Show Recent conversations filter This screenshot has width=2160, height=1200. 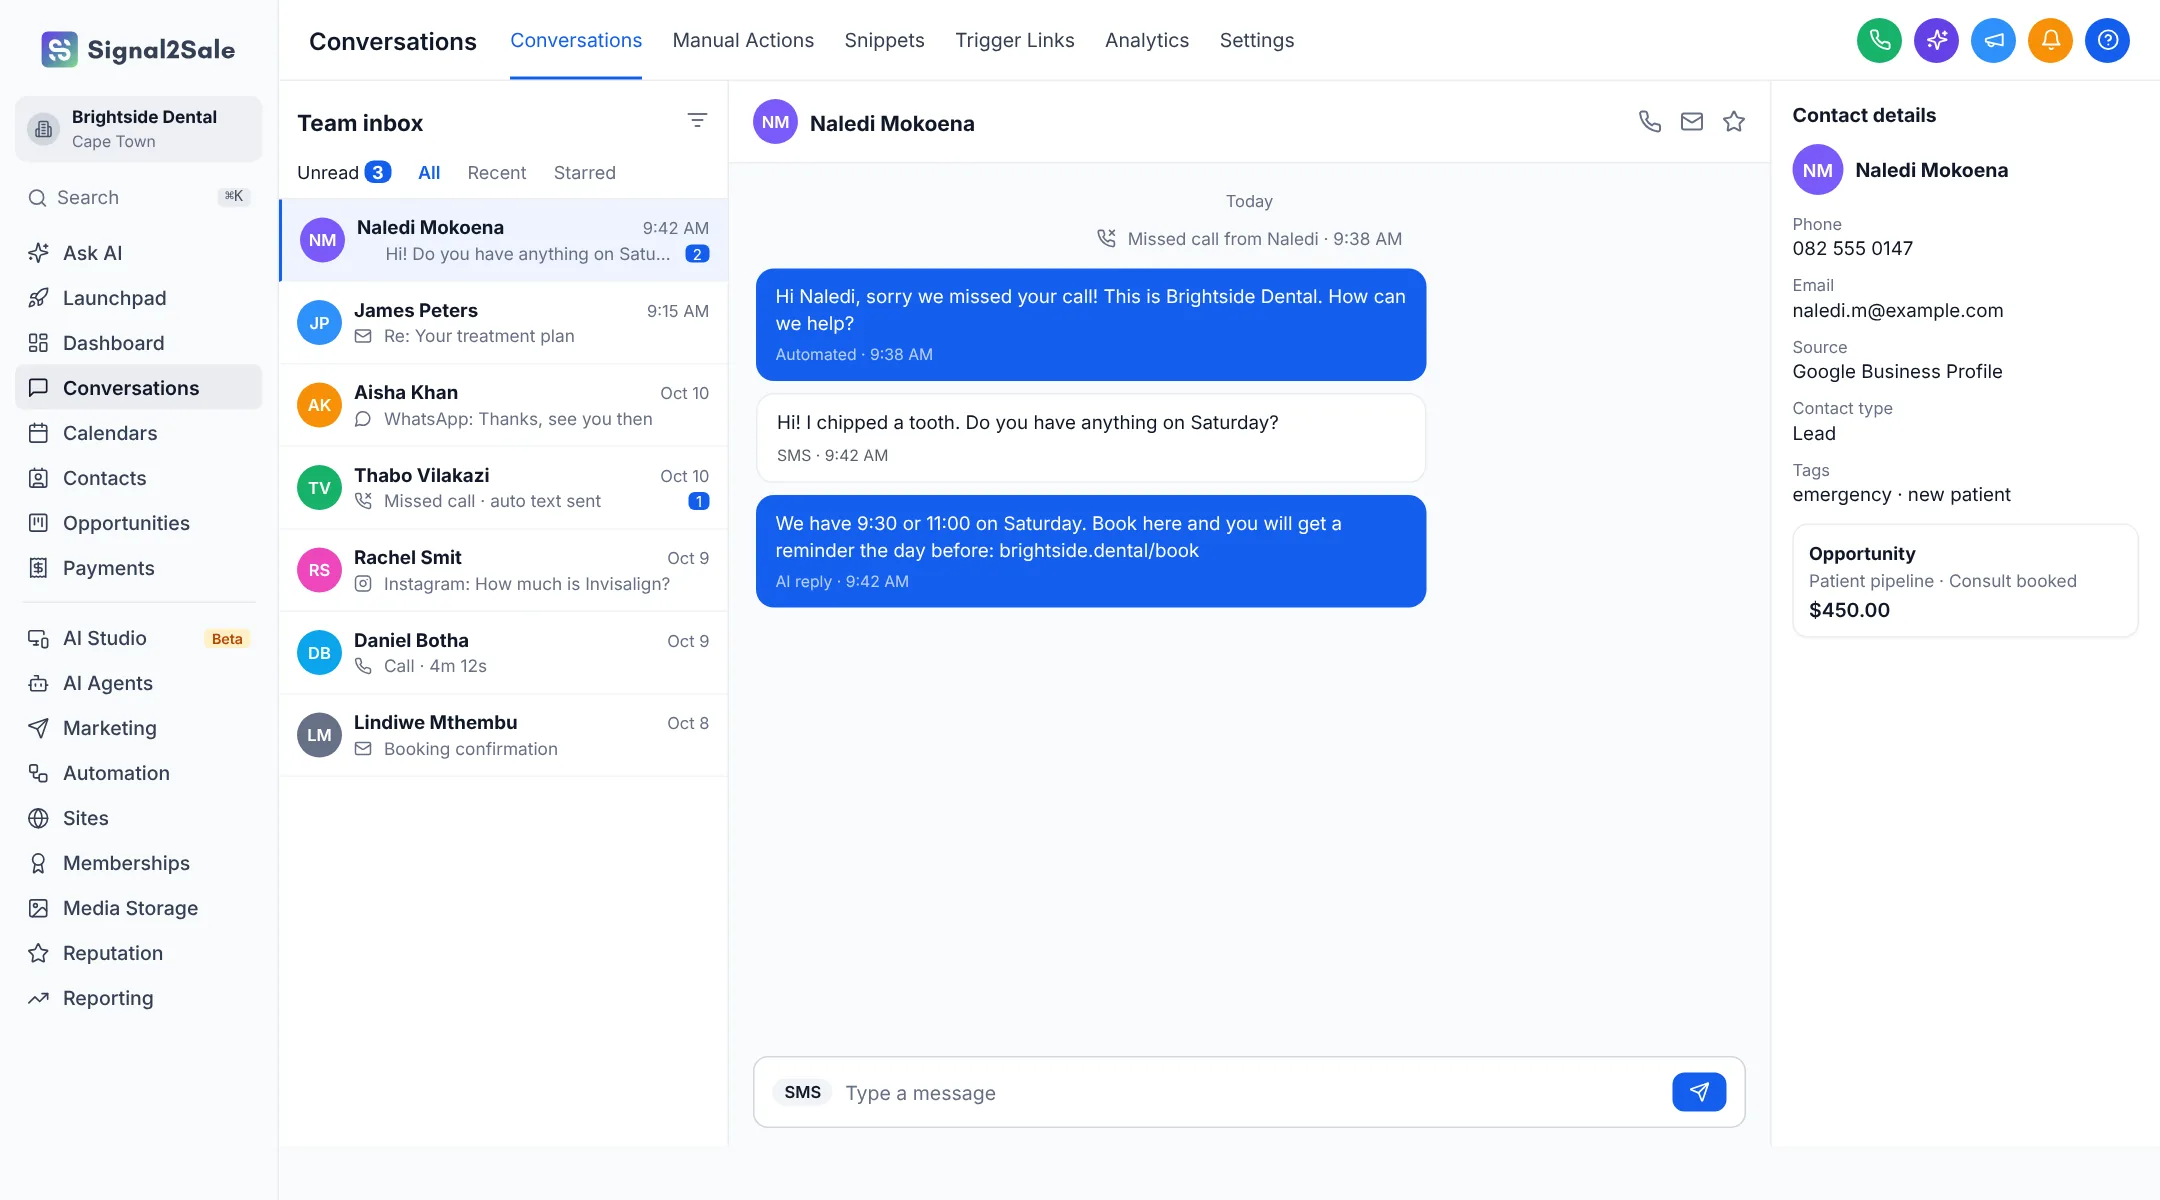tap(496, 172)
